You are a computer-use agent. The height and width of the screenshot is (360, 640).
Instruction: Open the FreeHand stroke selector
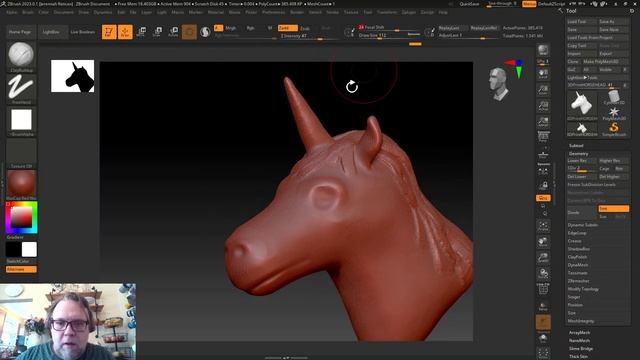(x=21, y=89)
